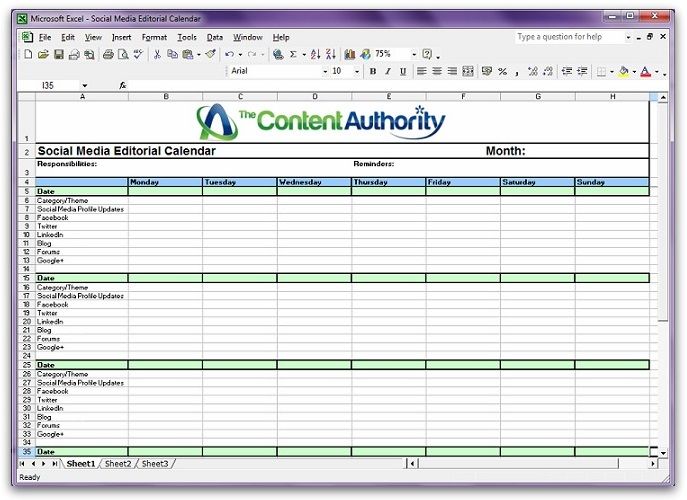Toggle Align Right
687x500 pixels.
pyautogui.click(x=452, y=71)
